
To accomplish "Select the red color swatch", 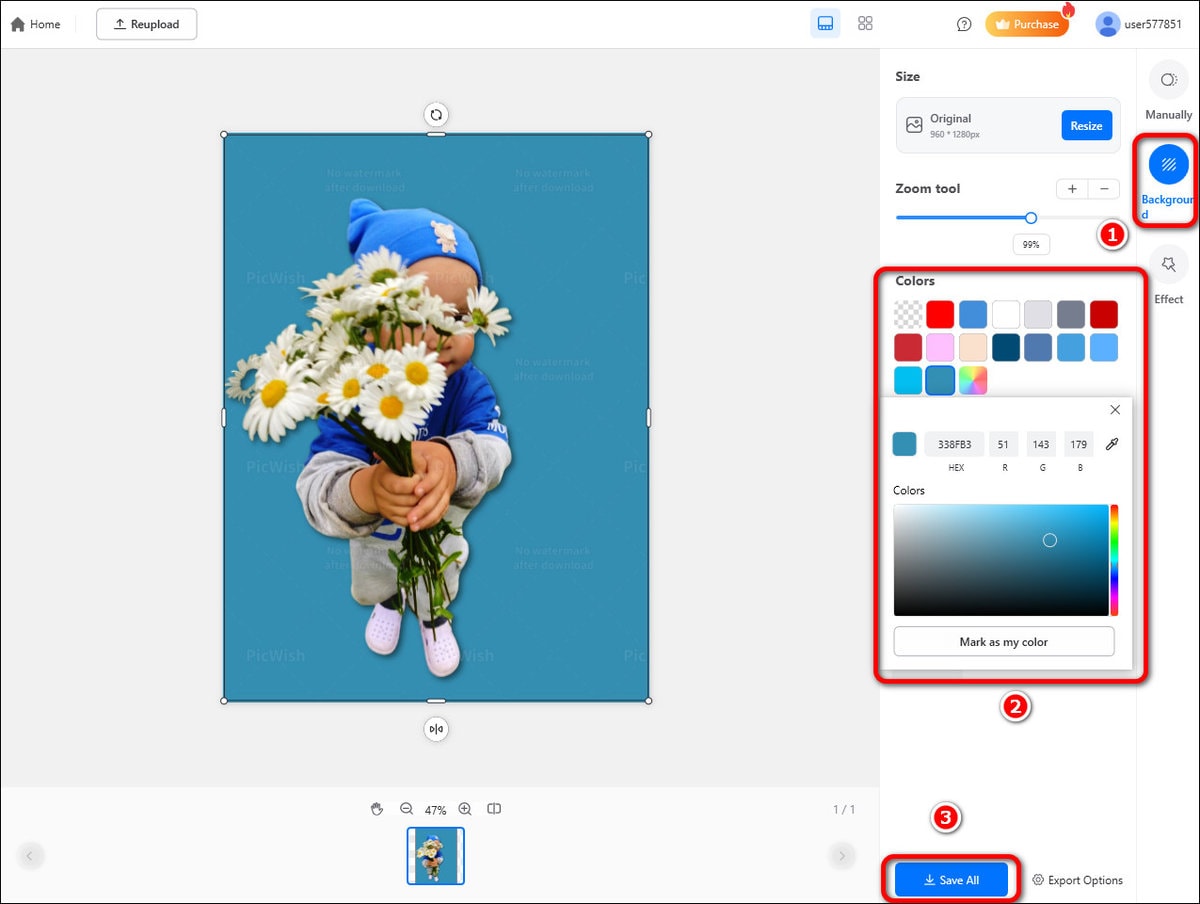I will pos(940,314).
